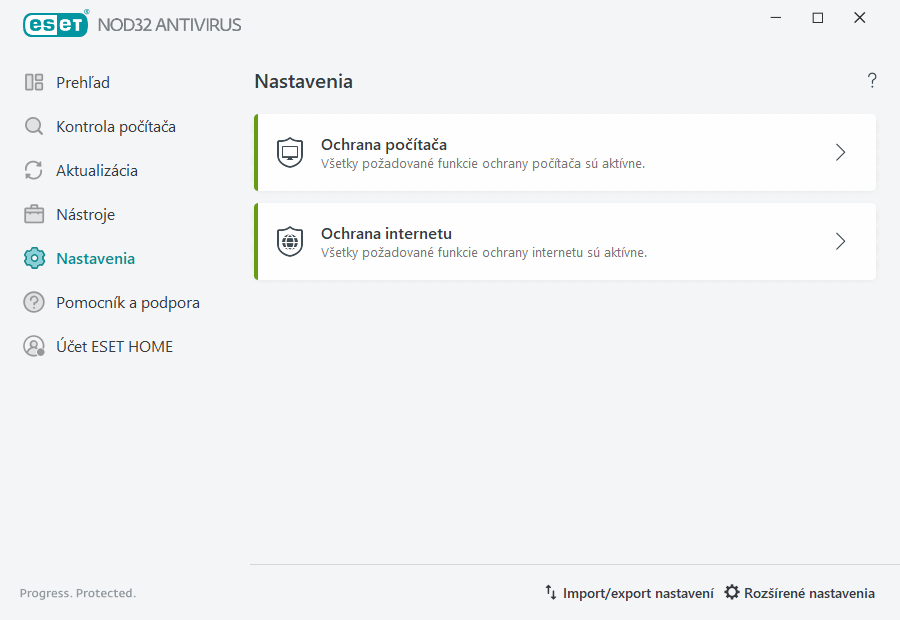
Task: Open the Ochrana počítača card
Action: (565, 153)
